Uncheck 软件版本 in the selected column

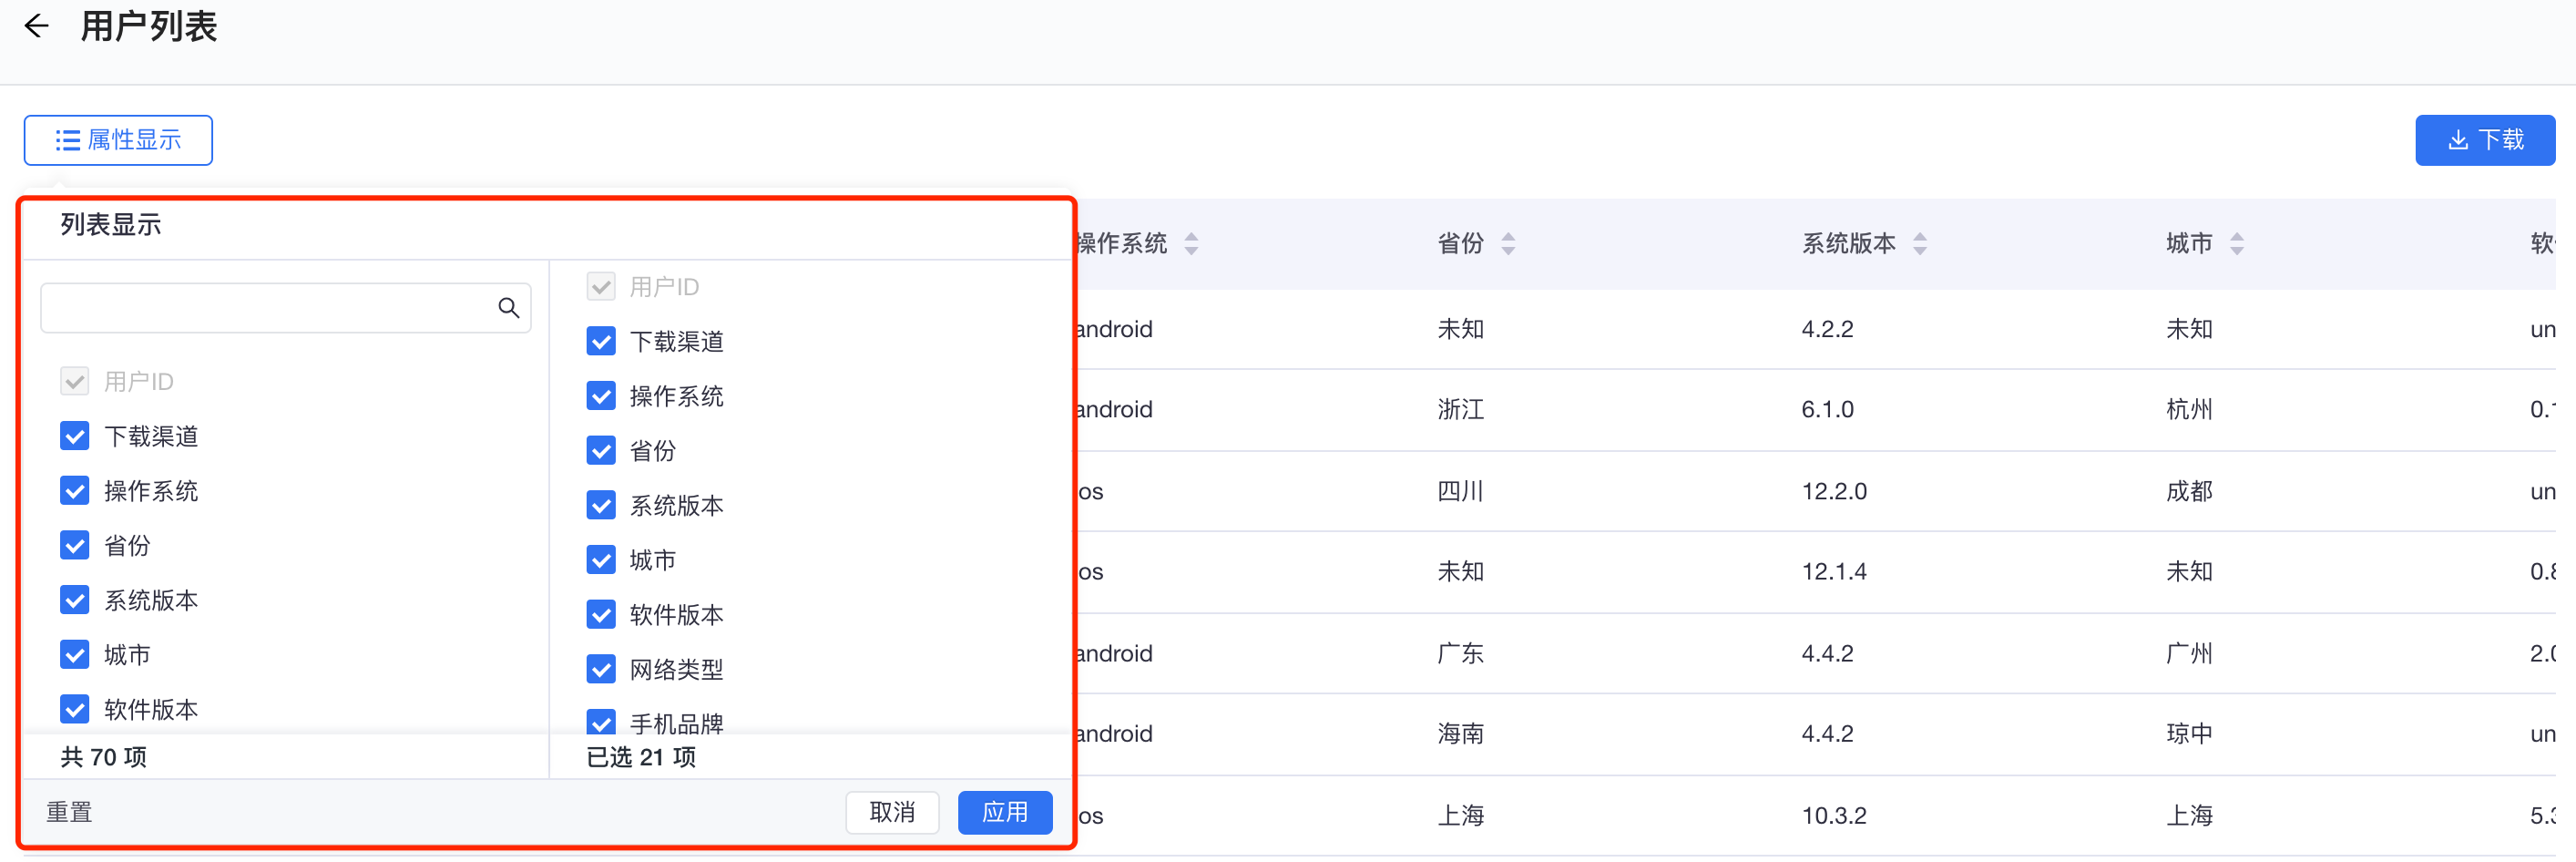pyautogui.click(x=601, y=615)
